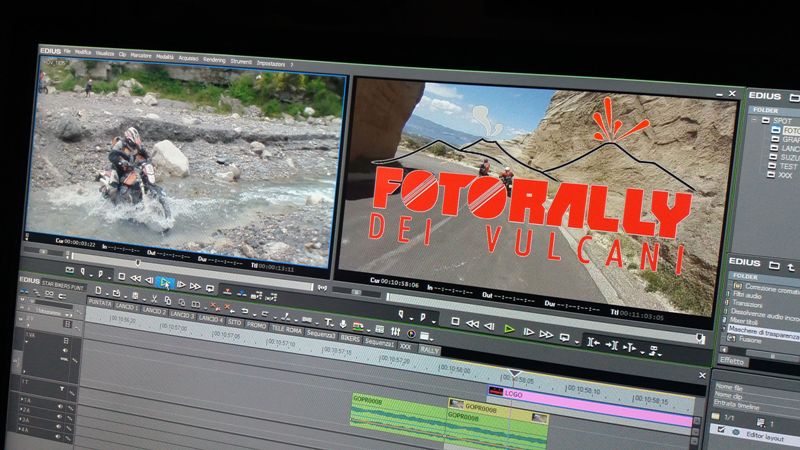
Task: Expand audio track 3A triangle
Action: pyautogui.click(x=20, y=419)
